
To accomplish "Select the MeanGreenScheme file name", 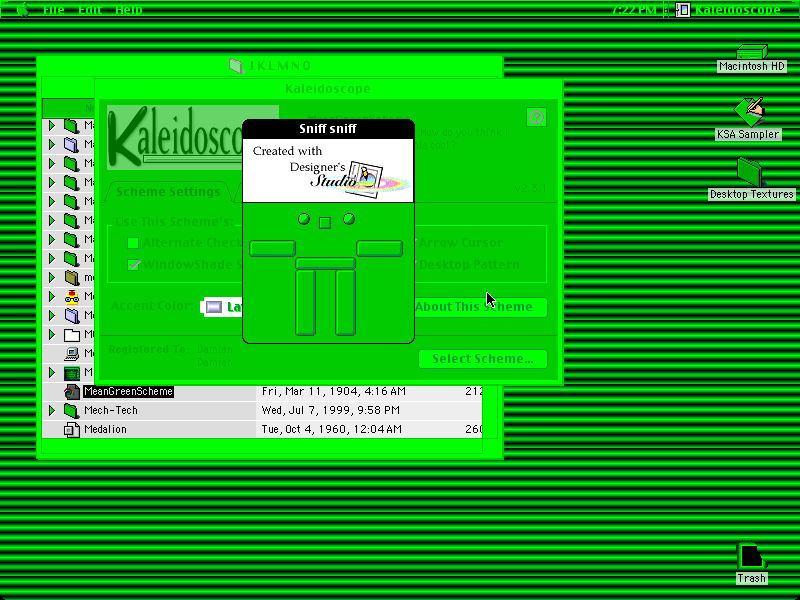I will [x=128, y=392].
